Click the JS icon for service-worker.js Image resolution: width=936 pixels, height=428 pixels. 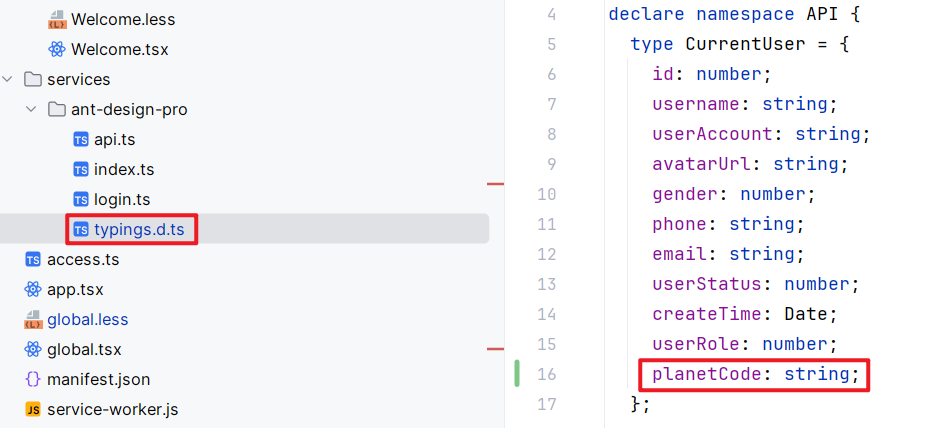(33, 410)
